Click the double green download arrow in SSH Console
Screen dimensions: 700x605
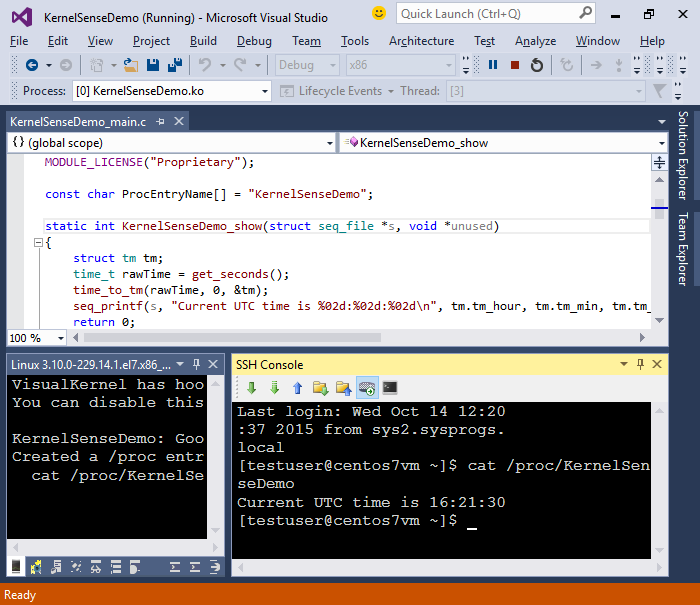(x=275, y=388)
